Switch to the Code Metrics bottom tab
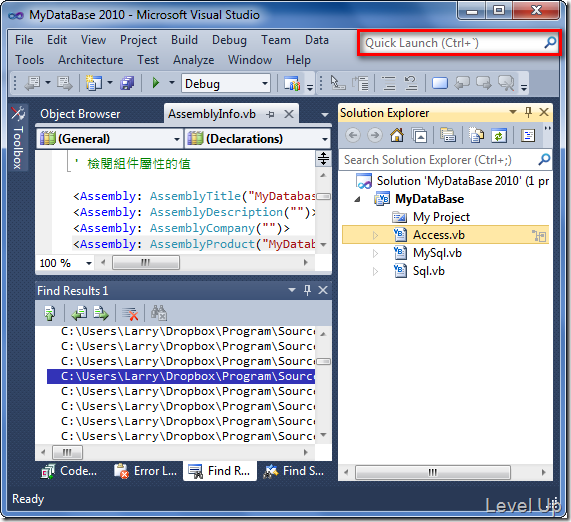This screenshot has width=571, height=522. tap(70, 471)
